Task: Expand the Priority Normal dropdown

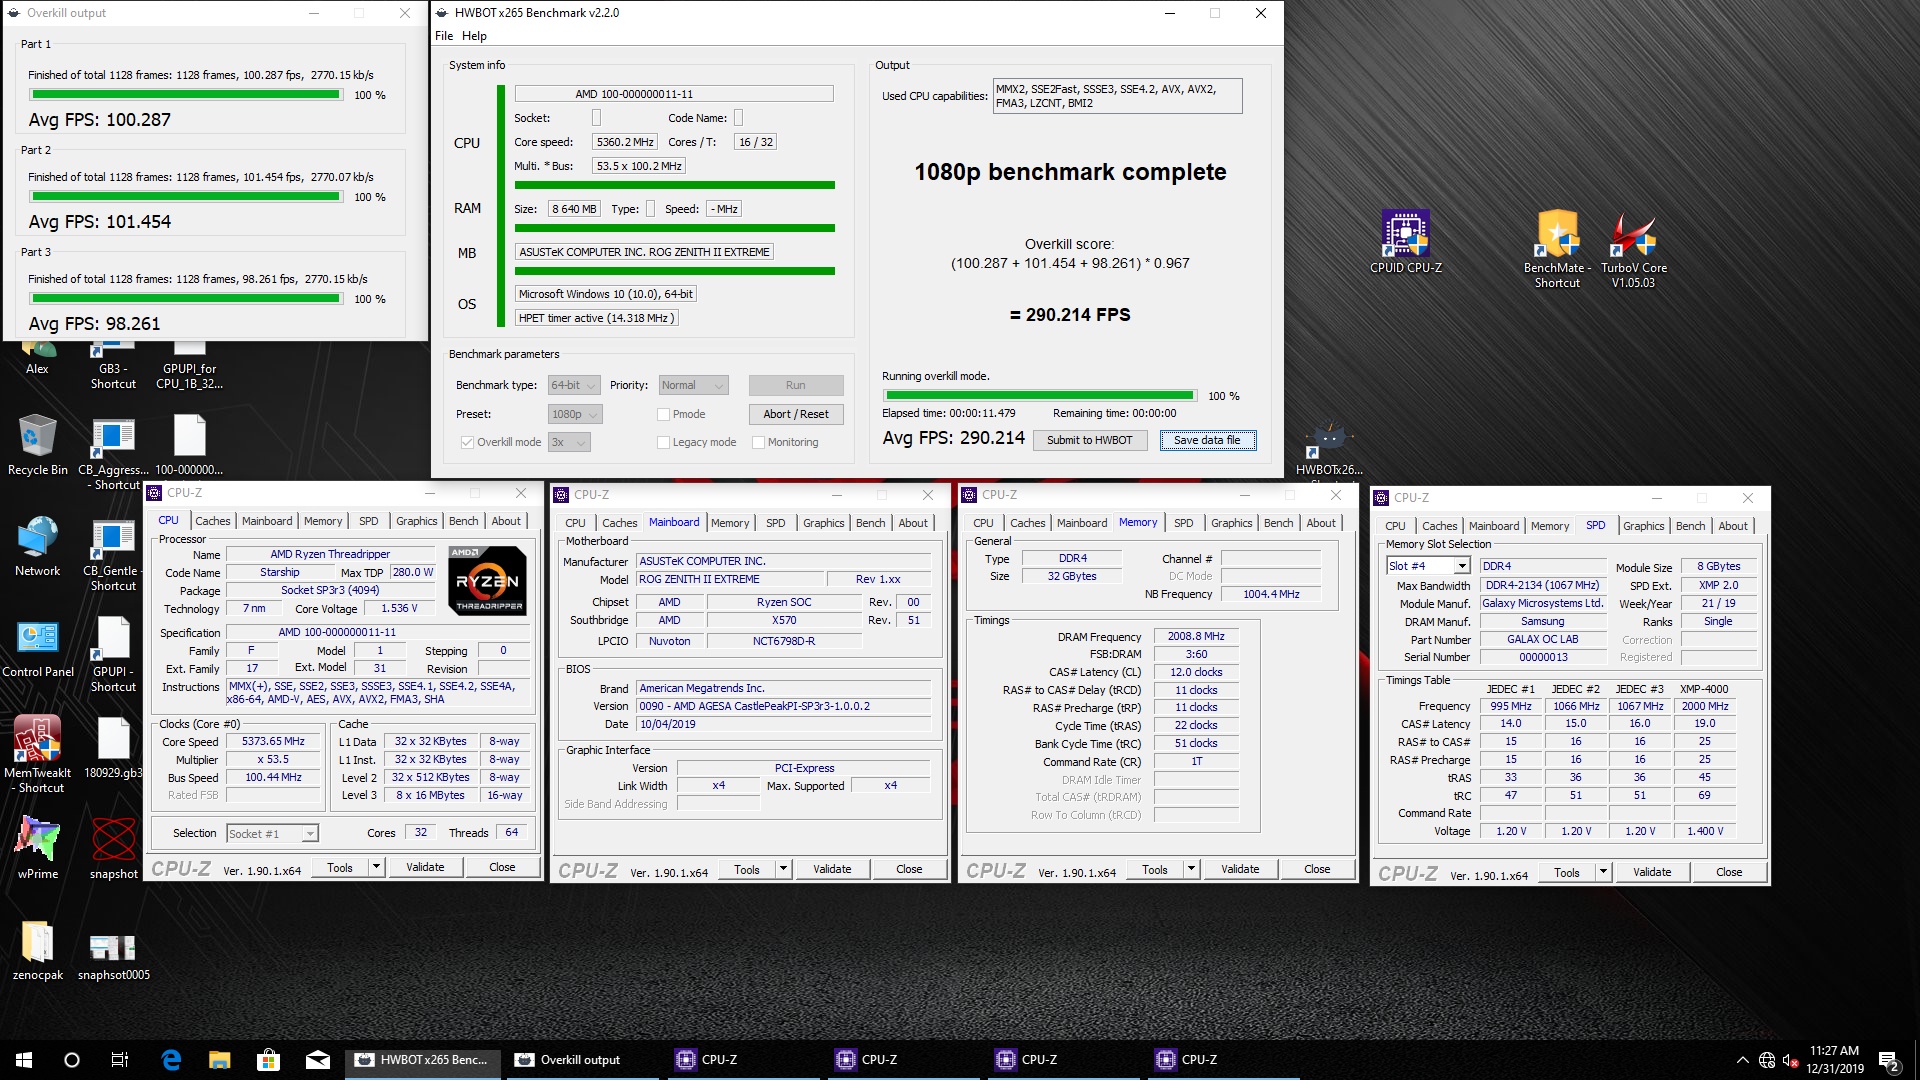Action: (693, 385)
